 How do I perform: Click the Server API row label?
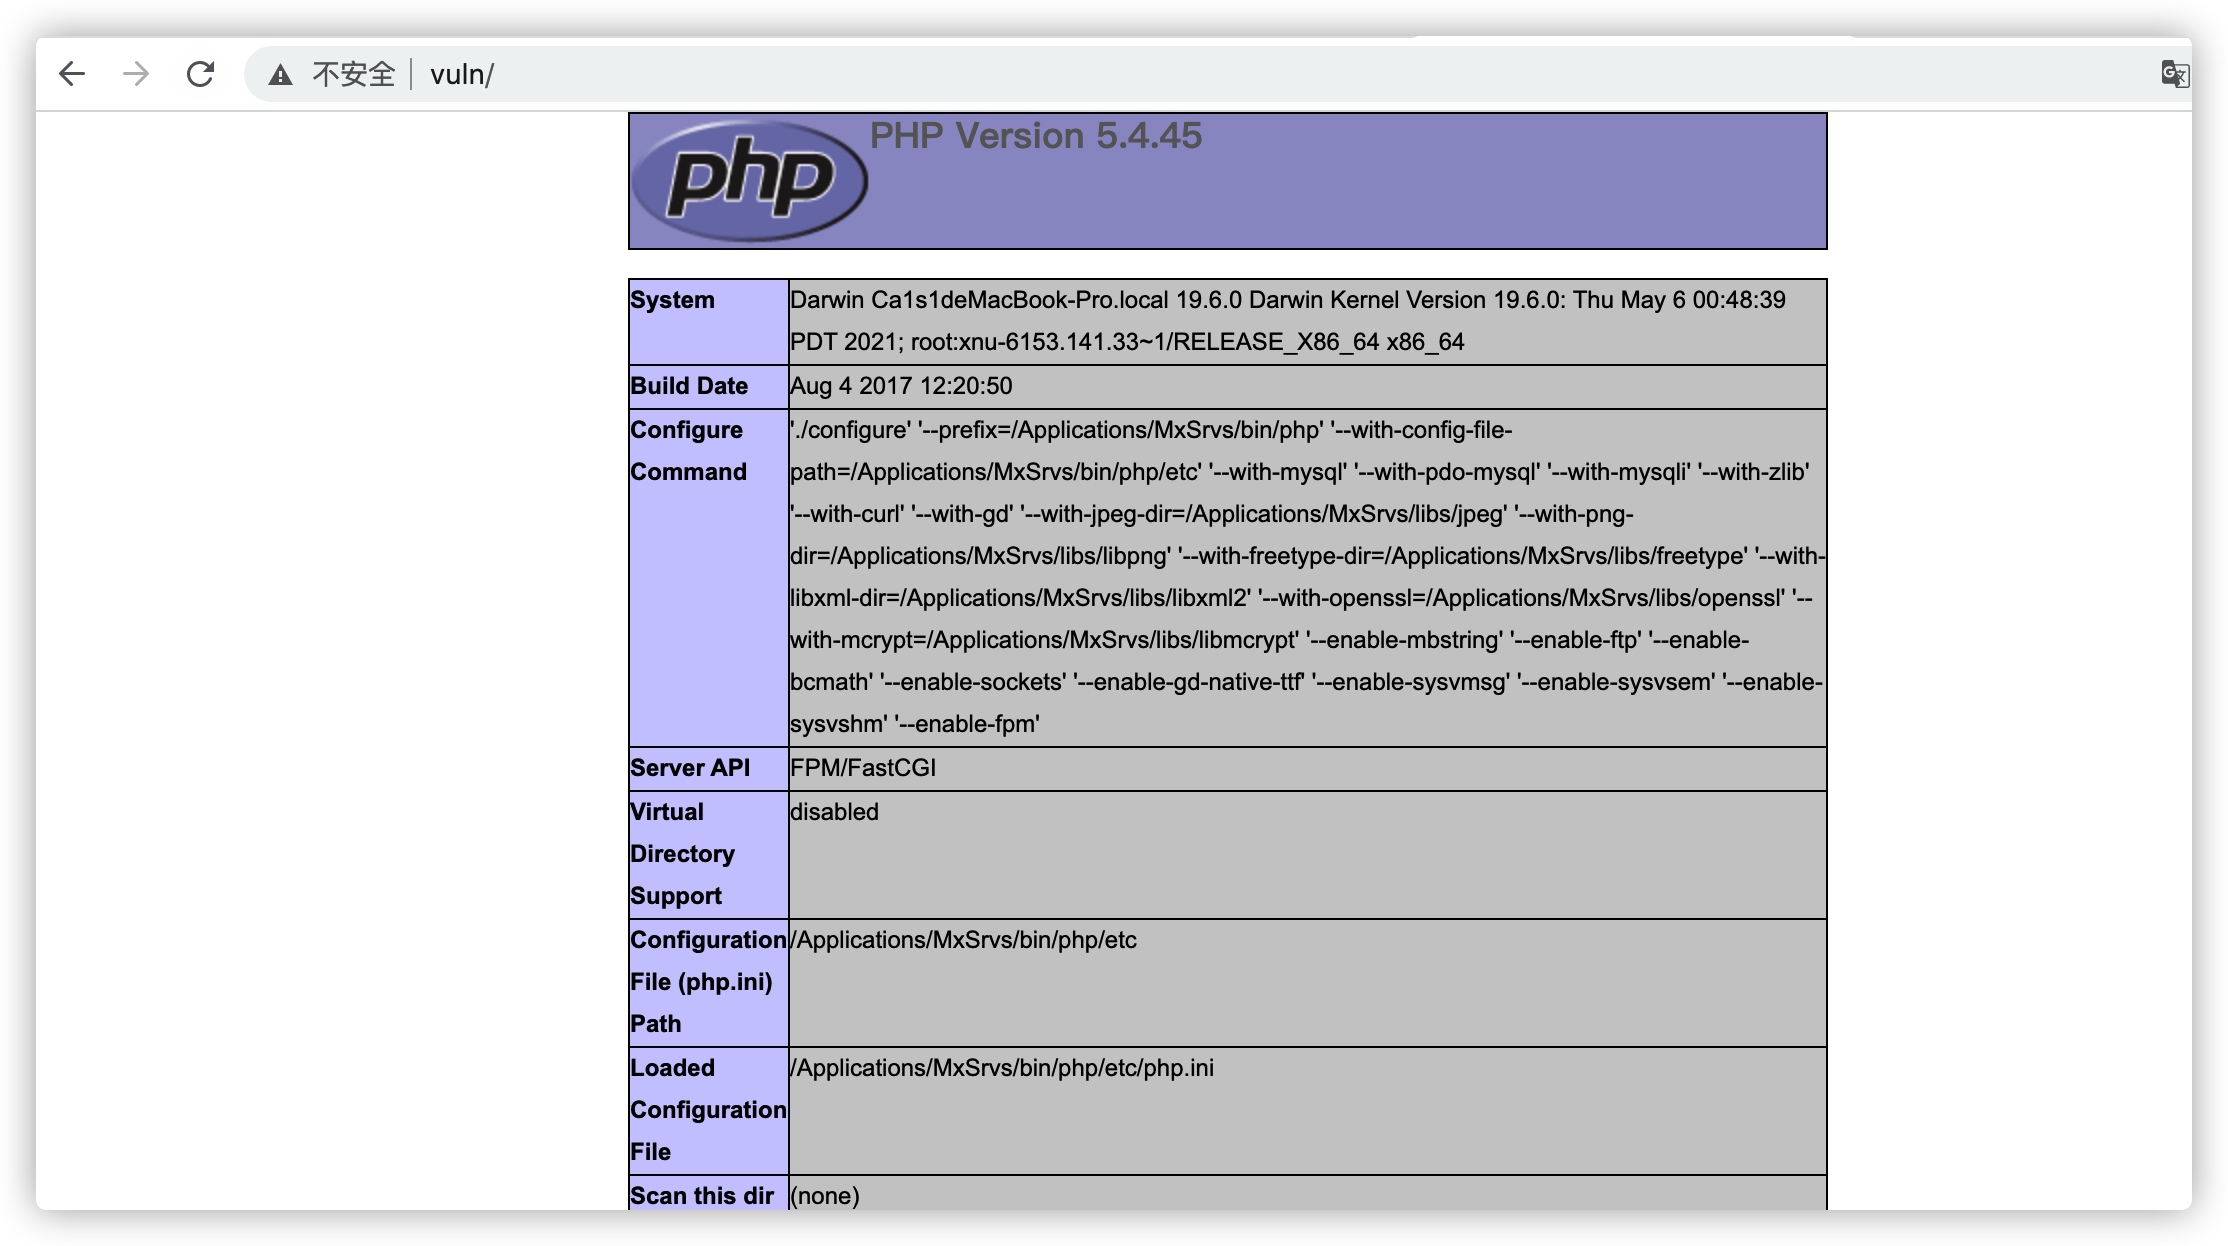click(x=690, y=768)
